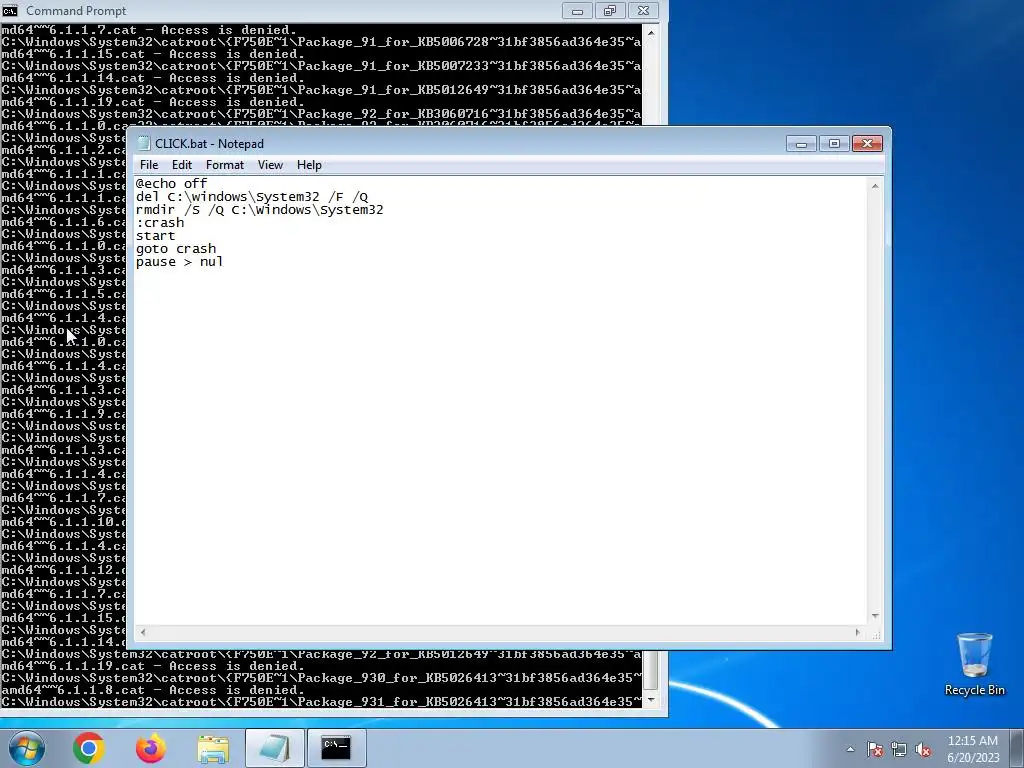
Task: Open the File menu in Notepad
Action: [x=149, y=165]
